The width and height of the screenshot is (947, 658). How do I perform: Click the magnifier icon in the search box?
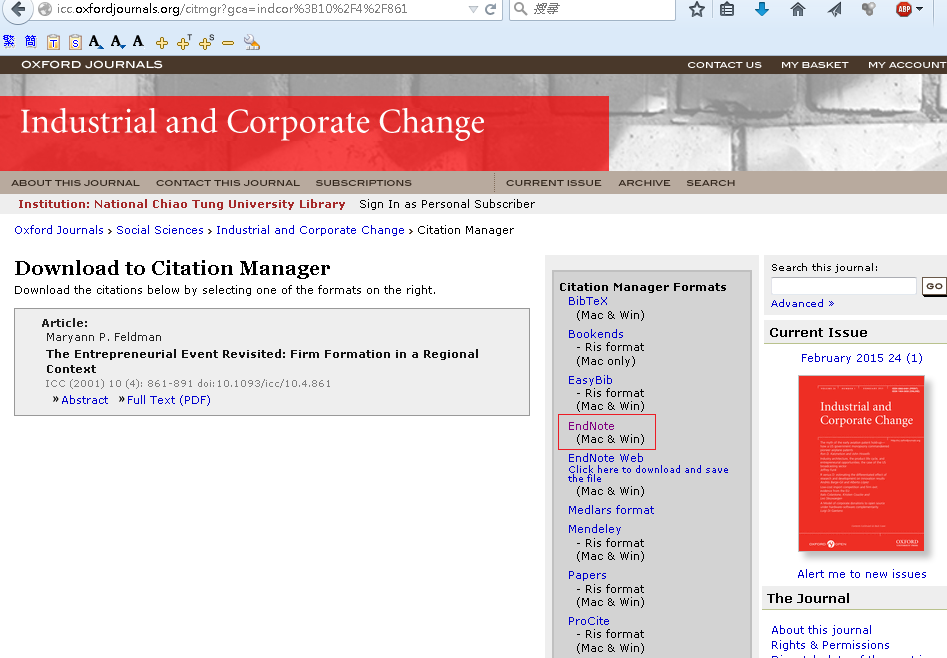520,8
